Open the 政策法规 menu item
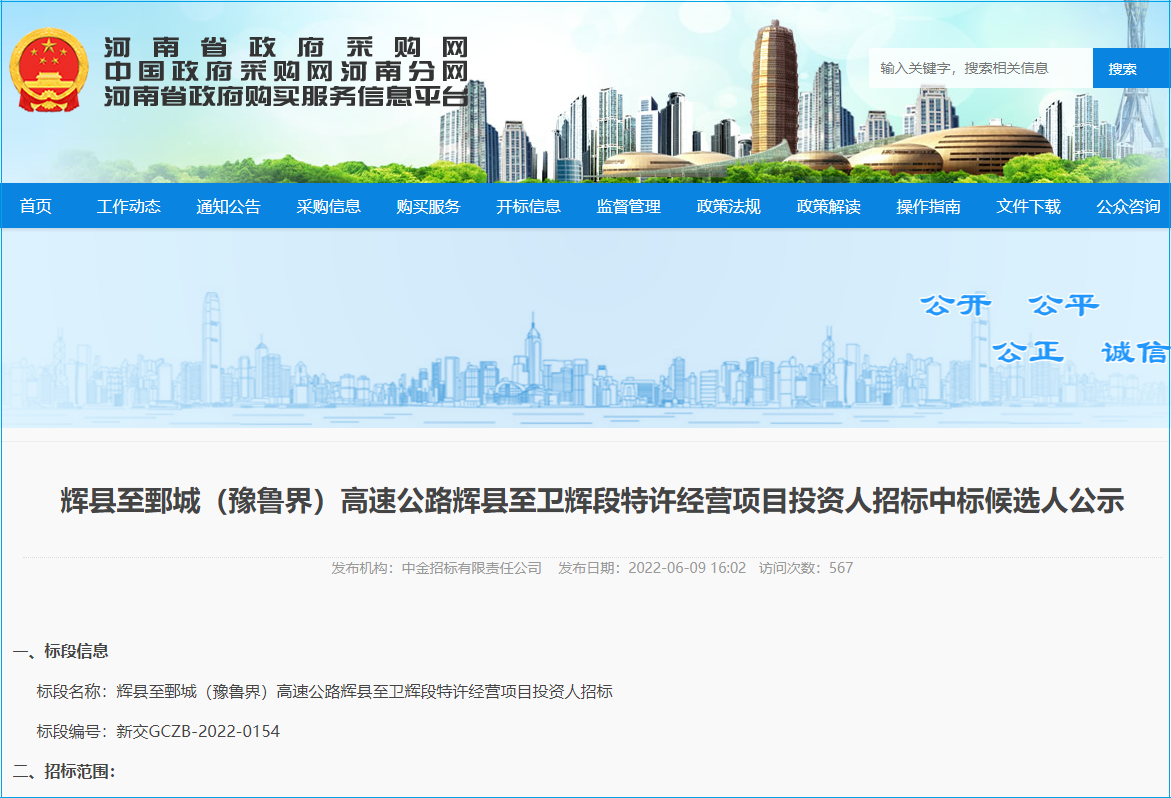 coord(728,207)
